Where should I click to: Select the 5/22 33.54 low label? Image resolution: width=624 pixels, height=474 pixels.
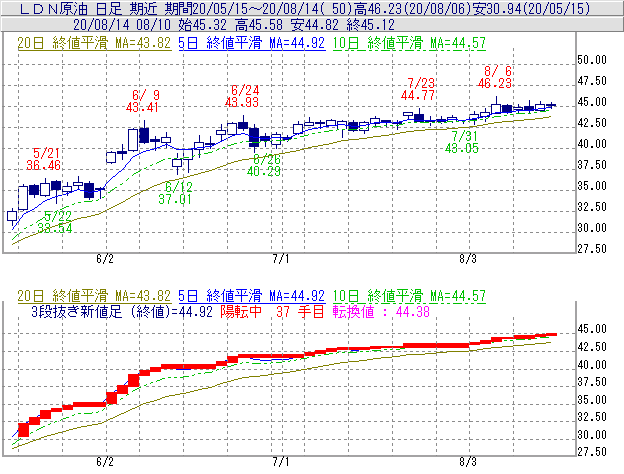(x=55, y=222)
